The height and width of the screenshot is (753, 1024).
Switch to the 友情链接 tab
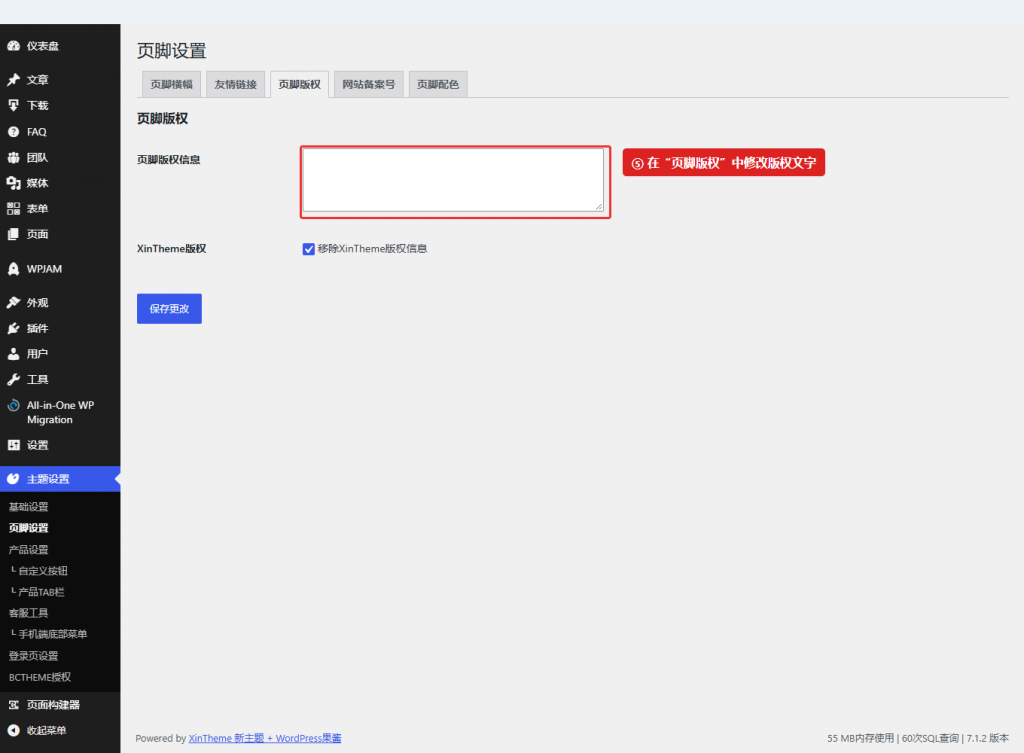(x=236, y=84)
